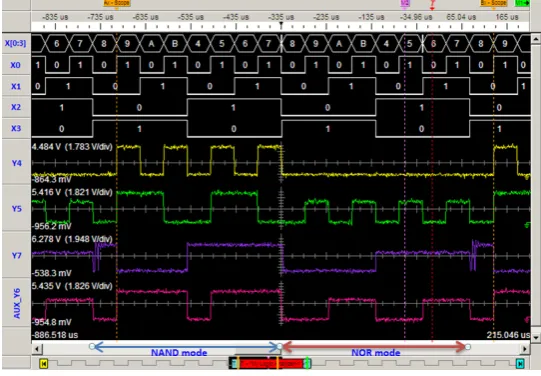Click the 165 us ruler label

[507, 17]
